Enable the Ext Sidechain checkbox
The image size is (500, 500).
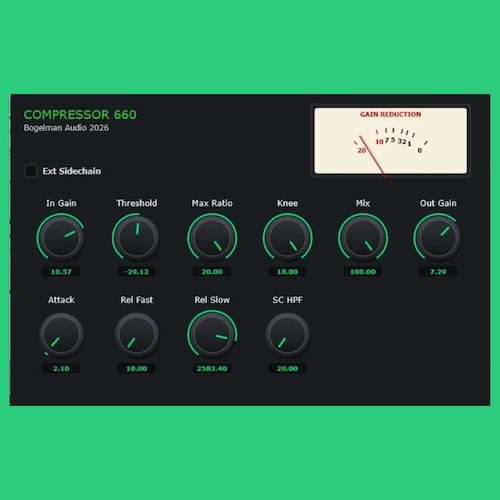click(x=31, y=171)
